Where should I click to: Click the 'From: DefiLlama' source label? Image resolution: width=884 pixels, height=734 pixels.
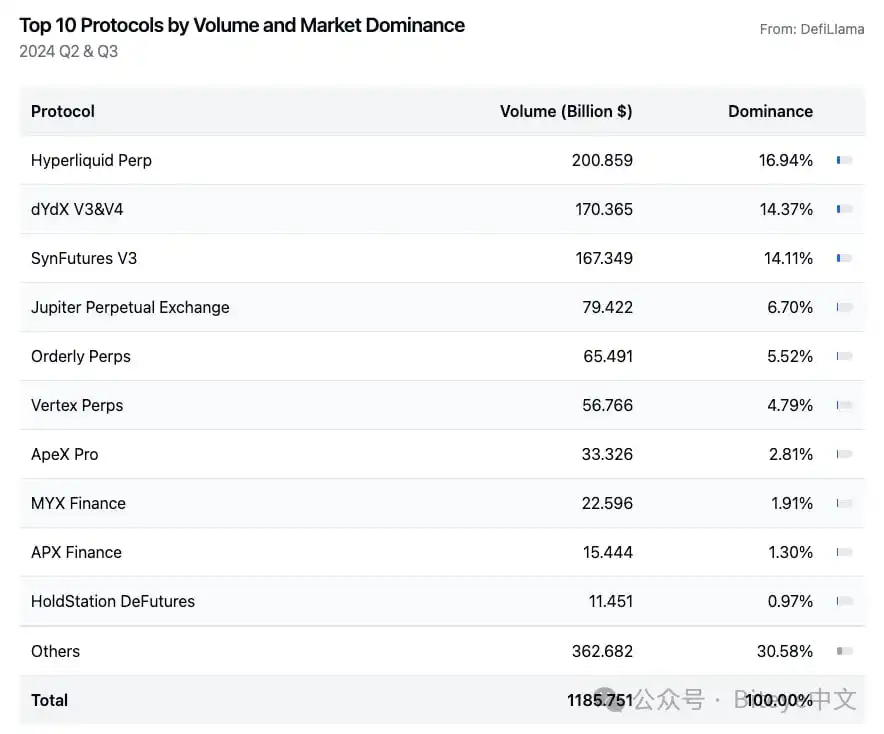[811, 29]
